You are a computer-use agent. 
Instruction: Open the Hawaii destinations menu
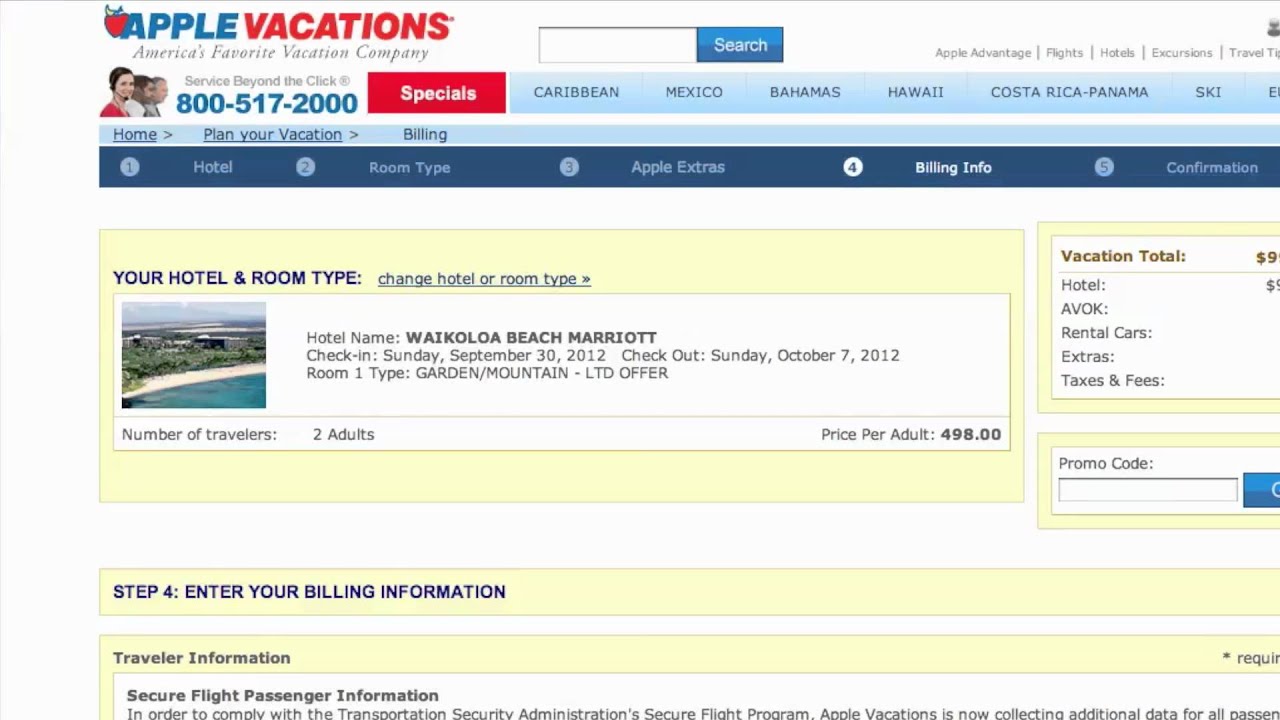click(x=916, y=92)
